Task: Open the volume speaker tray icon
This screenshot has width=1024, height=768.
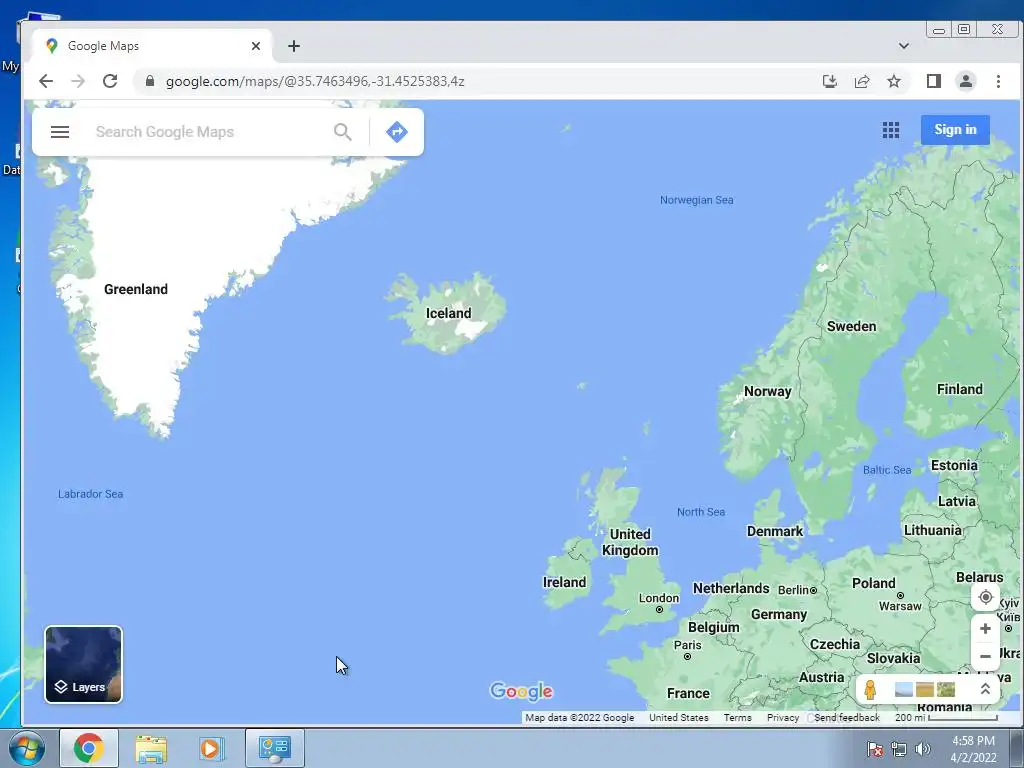Action: coord(922,749)
